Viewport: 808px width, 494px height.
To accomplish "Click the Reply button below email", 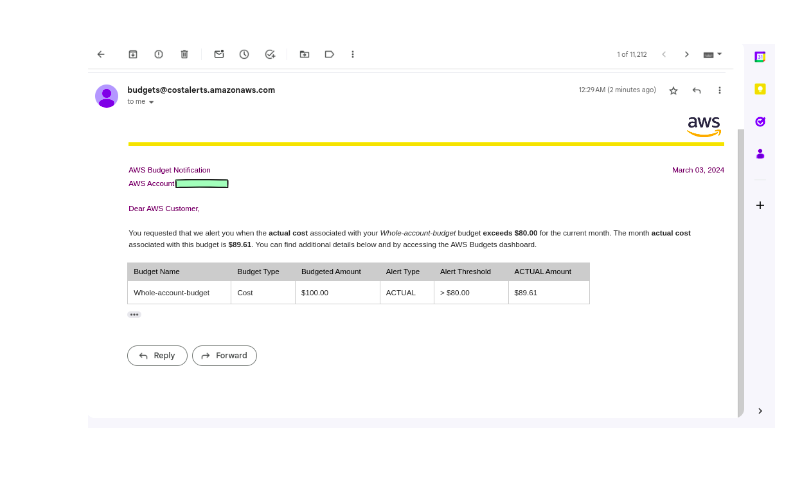I will click(157, 355).
